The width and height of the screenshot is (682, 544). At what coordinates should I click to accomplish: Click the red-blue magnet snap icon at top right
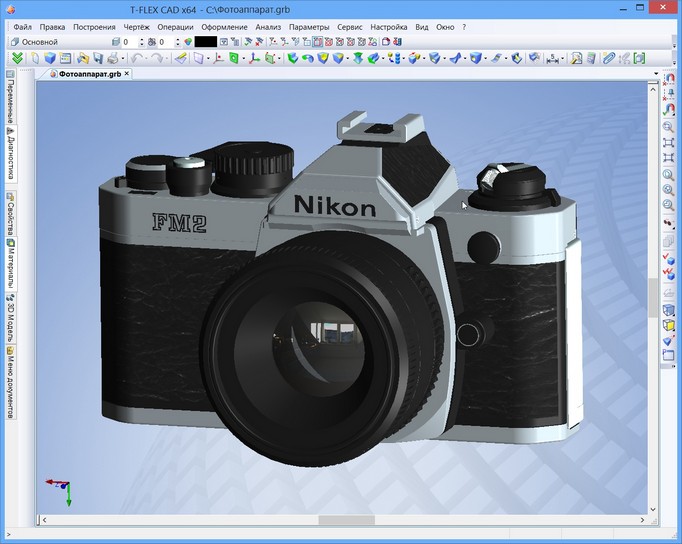tap(669, 78)
